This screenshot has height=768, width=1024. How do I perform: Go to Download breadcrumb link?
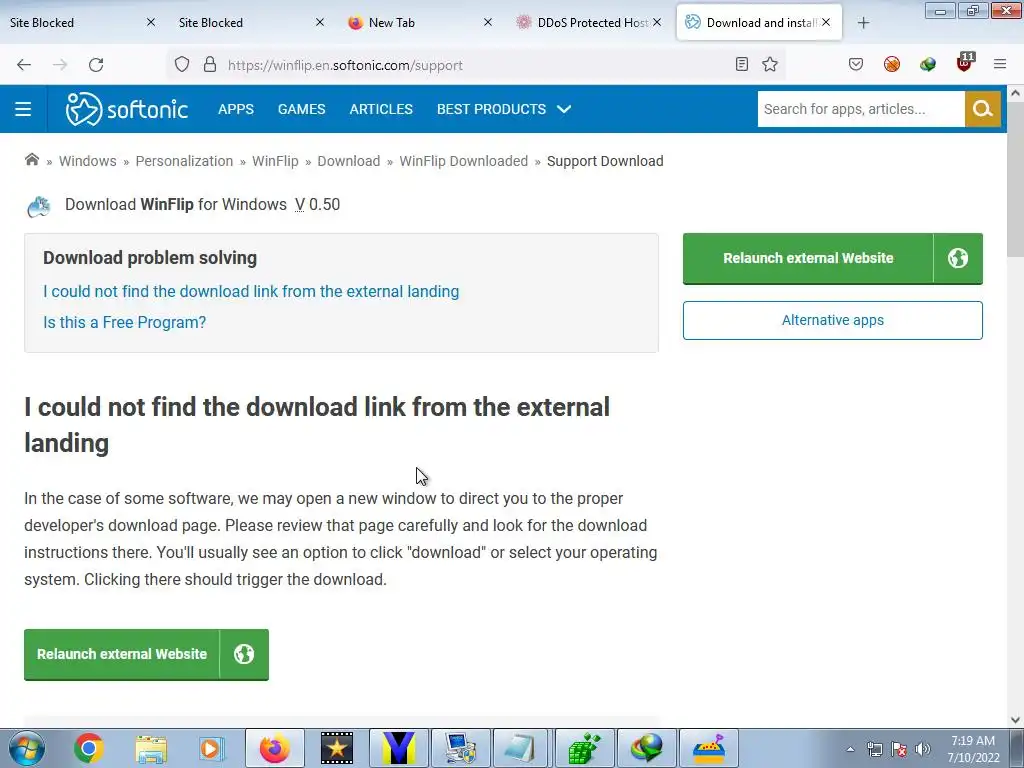349,161
